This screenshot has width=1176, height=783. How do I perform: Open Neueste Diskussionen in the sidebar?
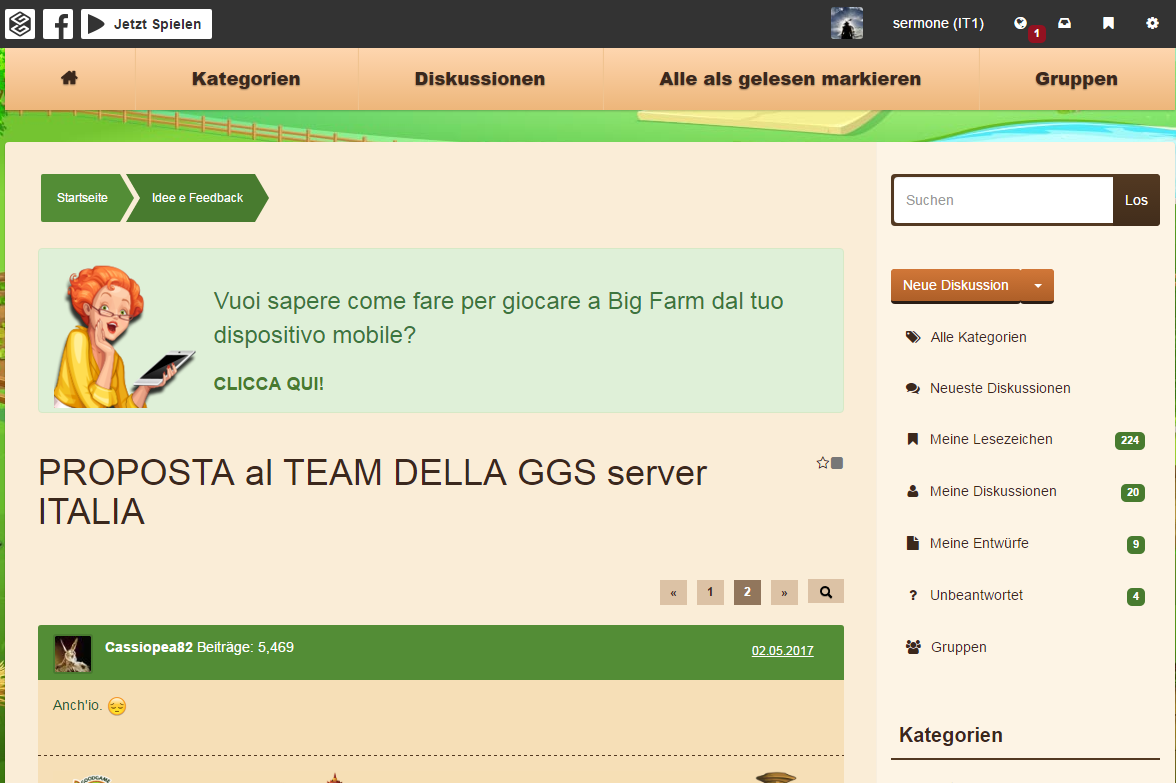(1000, 388)
